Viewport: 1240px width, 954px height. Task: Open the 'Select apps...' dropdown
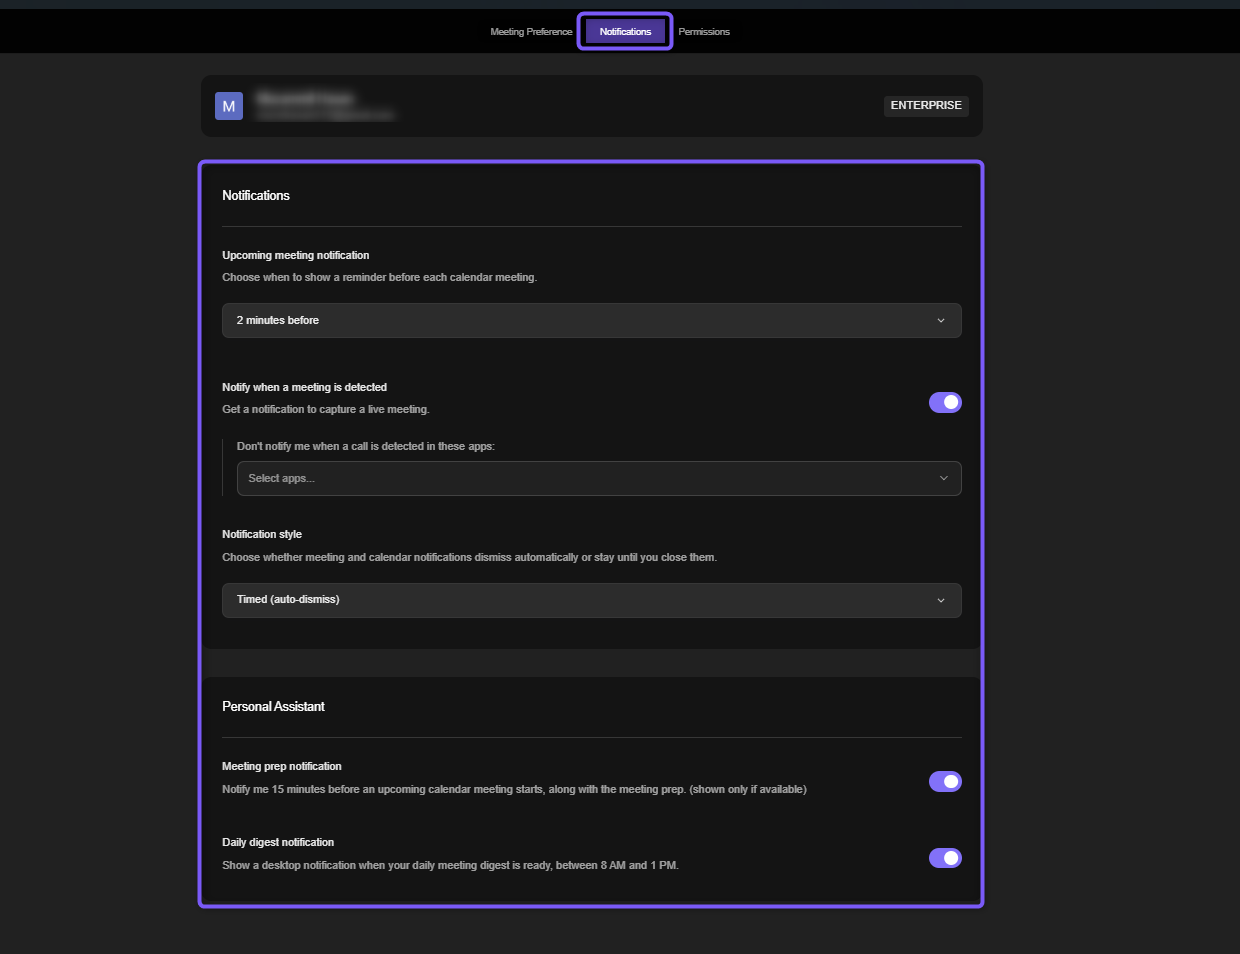pyautogui.click(x=599, y=479)
